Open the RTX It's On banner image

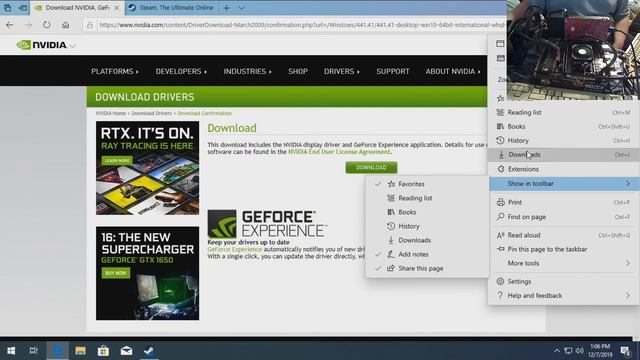coord(147,168)
